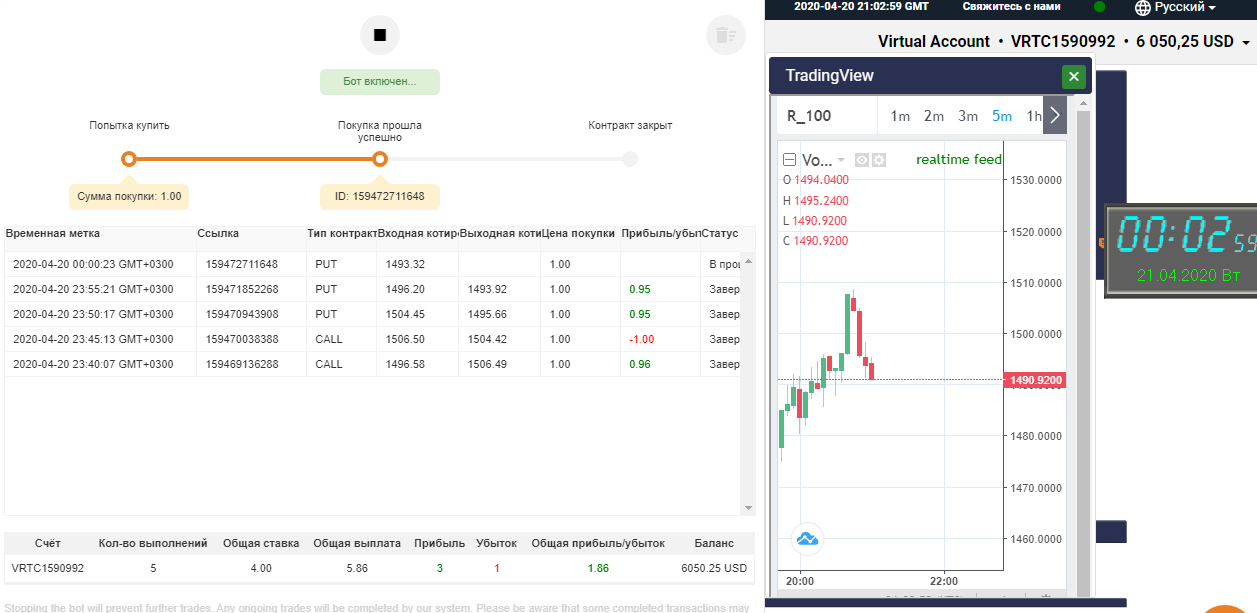
Task: Collapse the indicator legend with minus icon
Action: click(790, 160)
